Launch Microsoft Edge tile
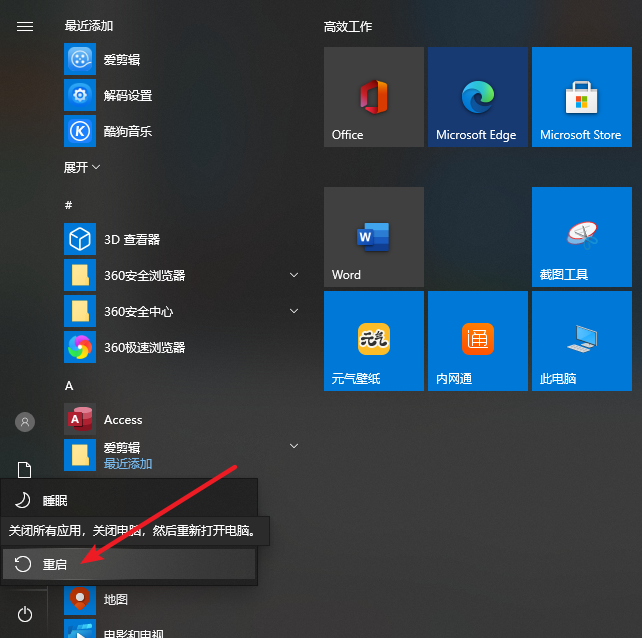 (x=477, y=97)
